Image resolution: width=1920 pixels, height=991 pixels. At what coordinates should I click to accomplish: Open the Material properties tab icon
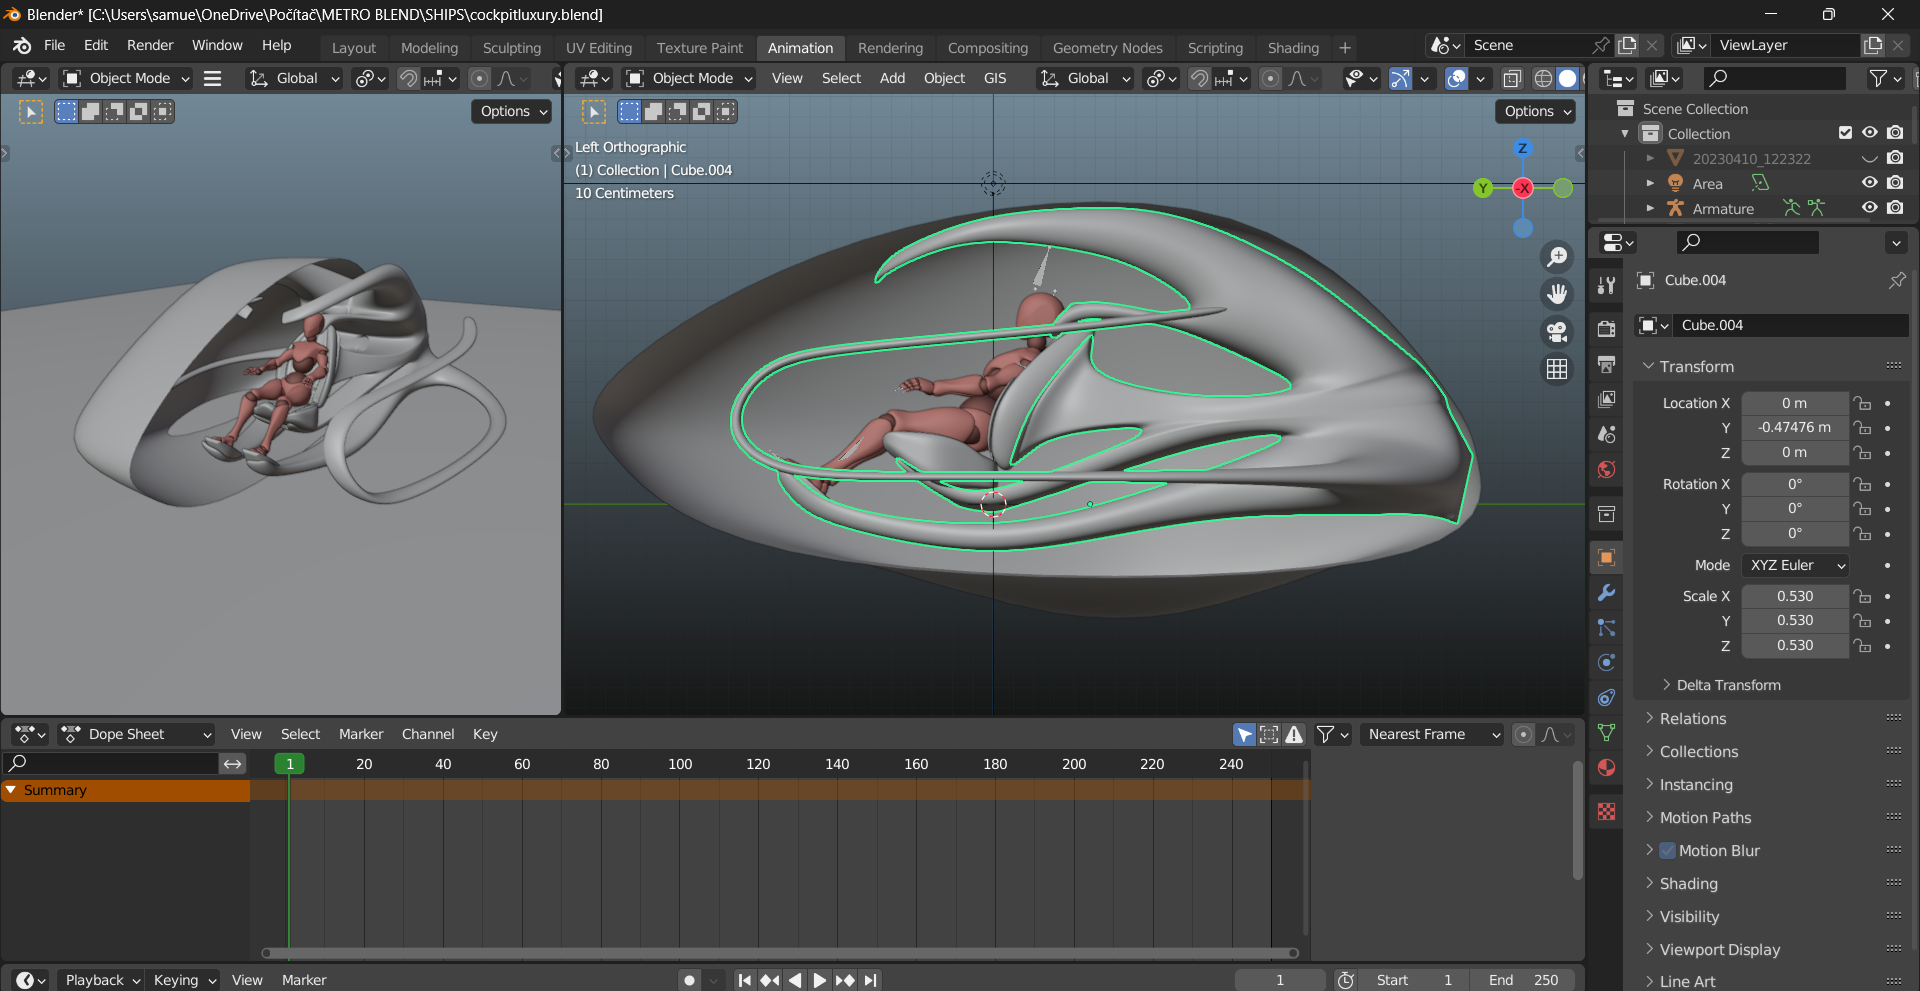point(1607,767)
